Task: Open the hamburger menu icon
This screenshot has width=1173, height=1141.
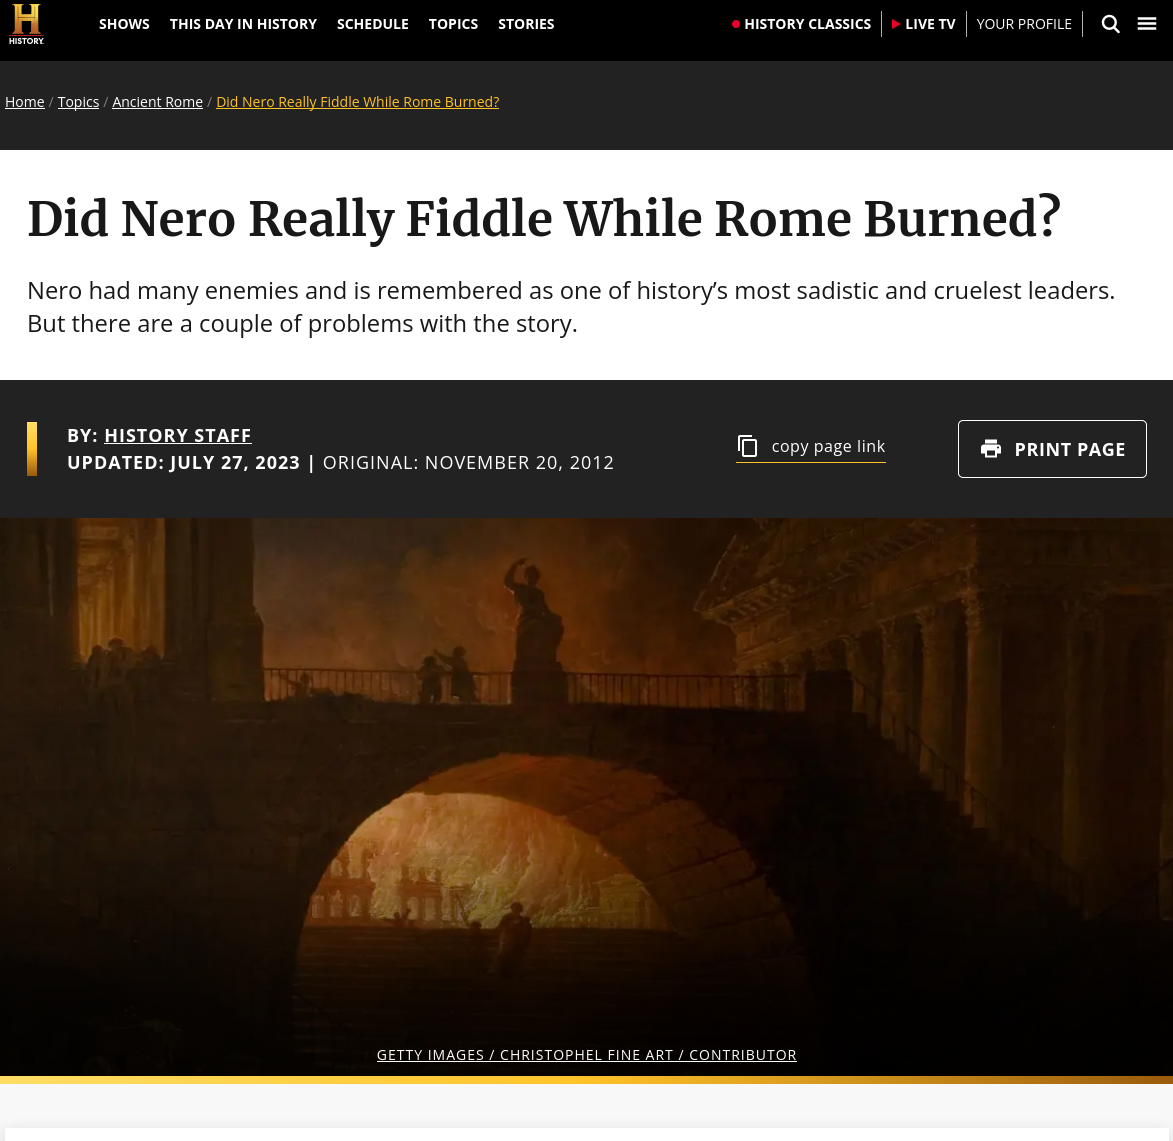Action: [1147, 24]
